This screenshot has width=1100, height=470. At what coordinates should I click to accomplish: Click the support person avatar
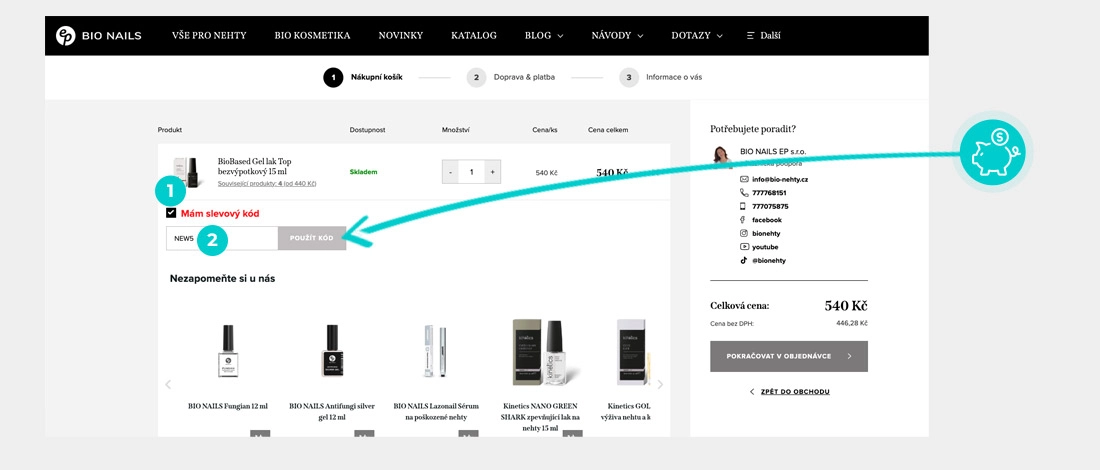tap(723, 157)
